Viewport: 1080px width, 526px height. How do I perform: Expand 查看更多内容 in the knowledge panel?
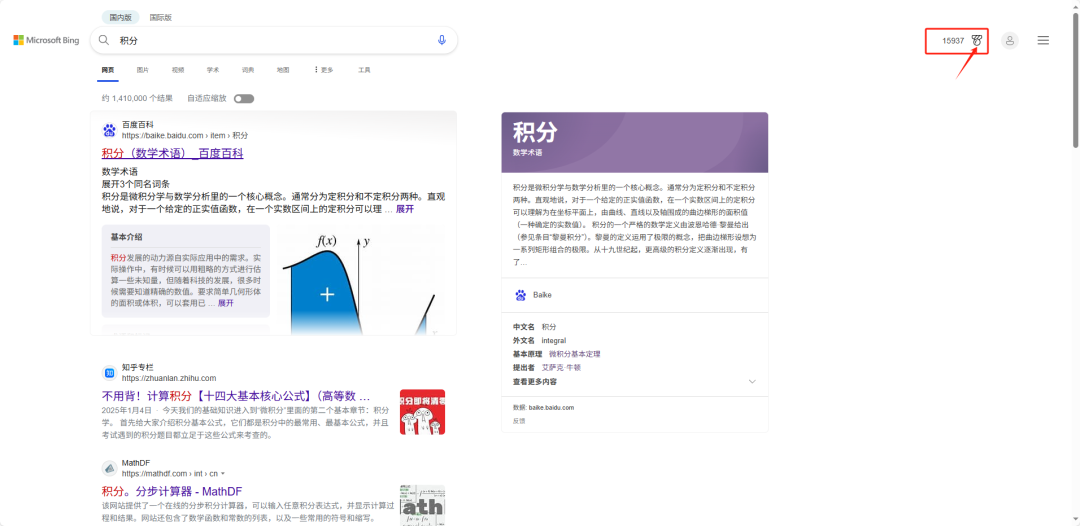752,381
